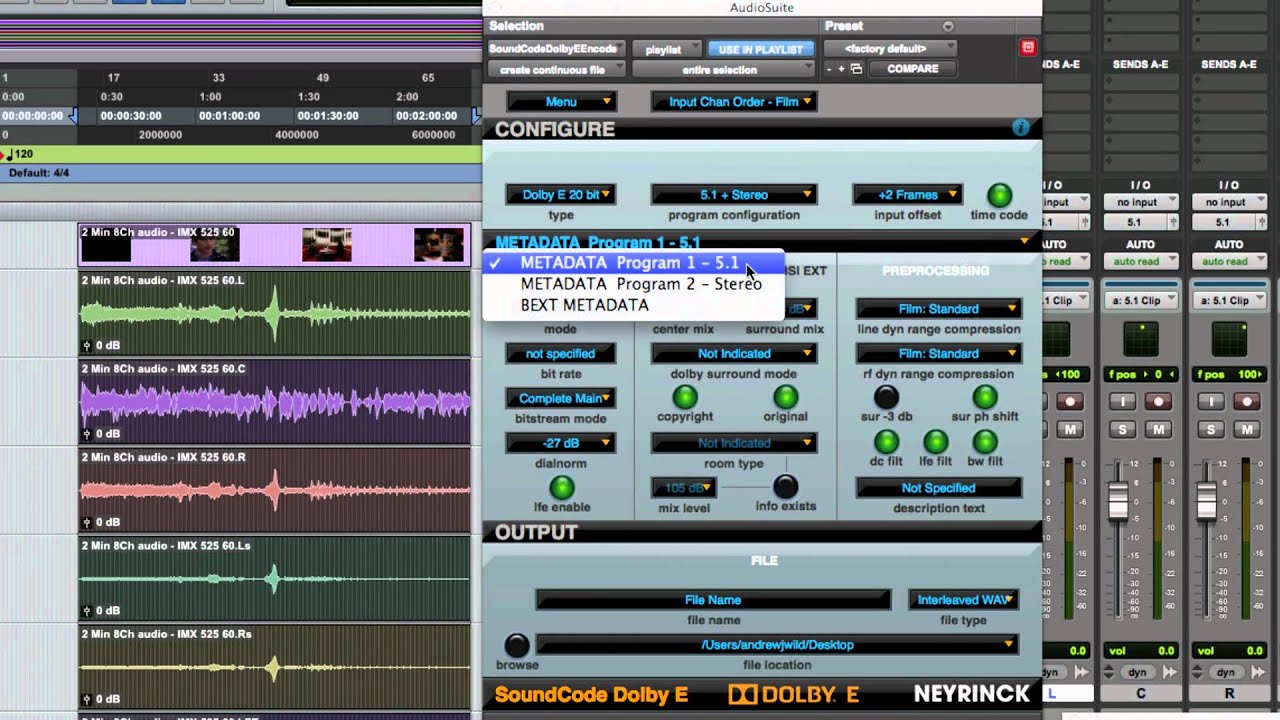Click the input monitor I button on channel R
This screenshot has width=1280, height=720.
click(x=1211, y=402)
